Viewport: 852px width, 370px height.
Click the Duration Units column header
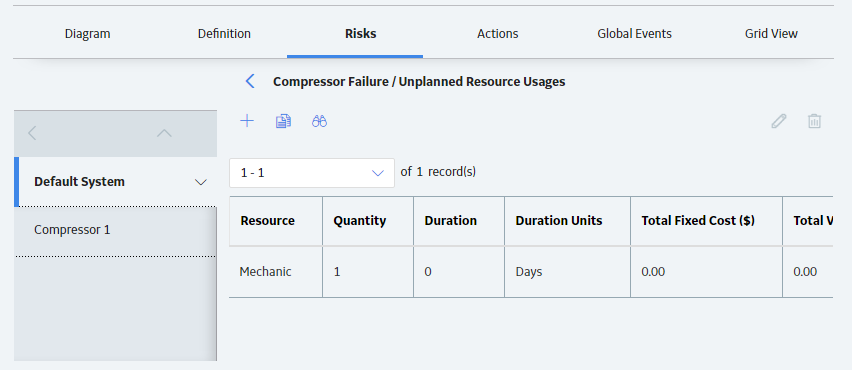[567, 221]
